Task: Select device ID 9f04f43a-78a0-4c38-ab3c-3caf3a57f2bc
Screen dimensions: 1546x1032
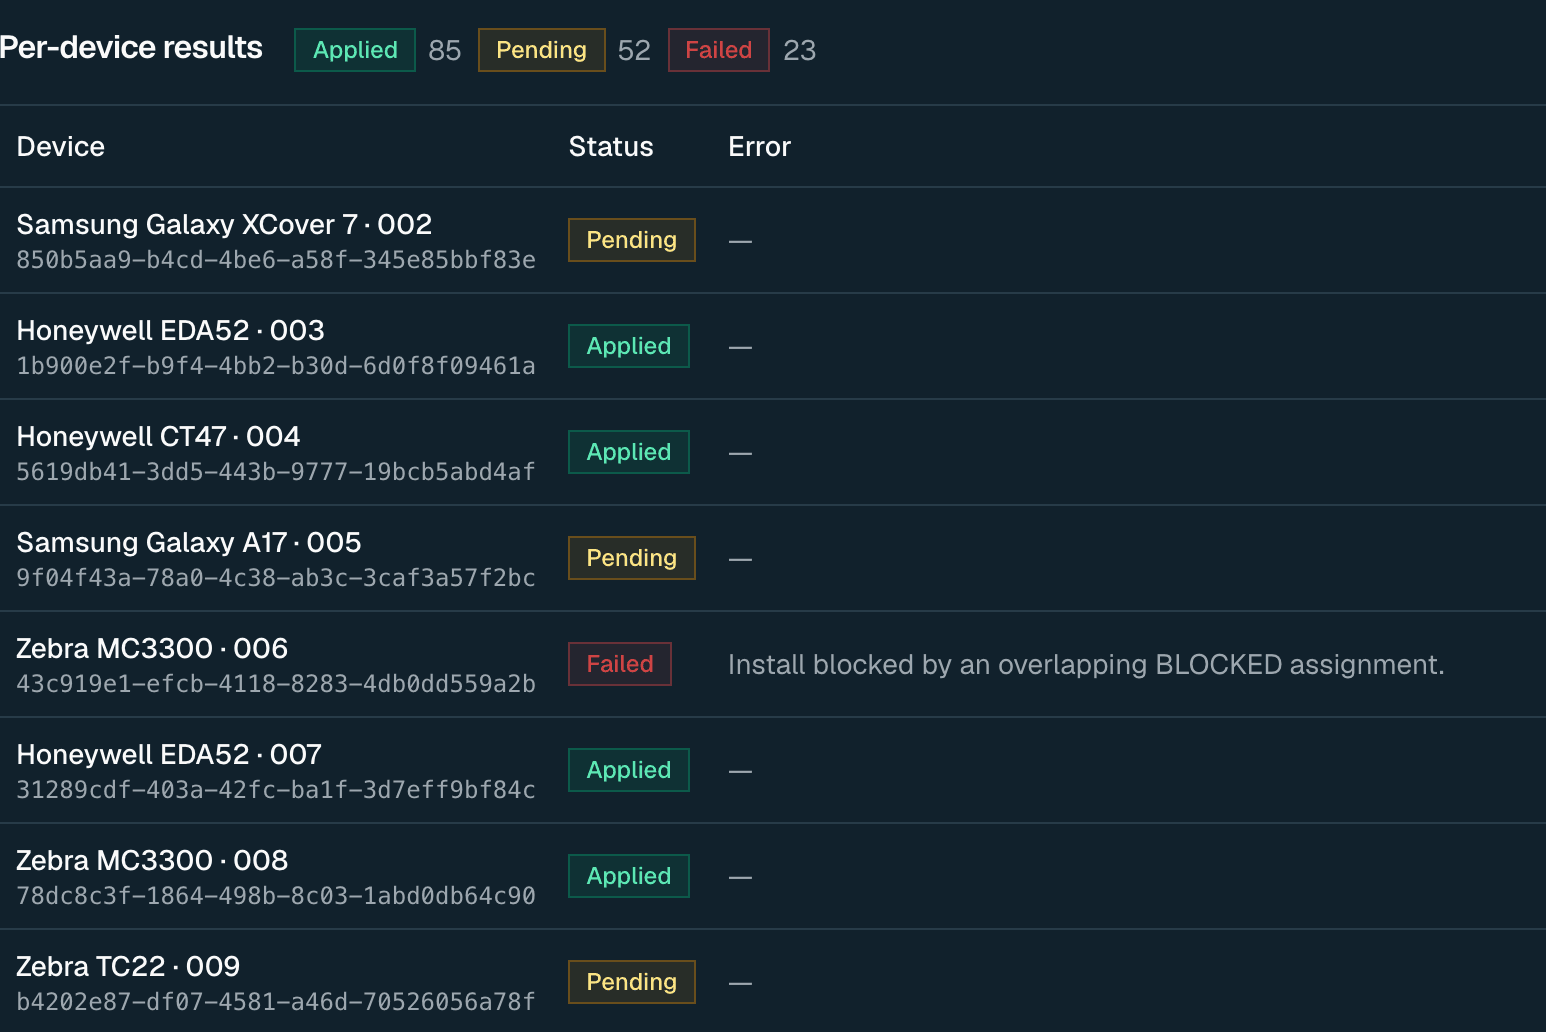Action: (x=276, y=578)
